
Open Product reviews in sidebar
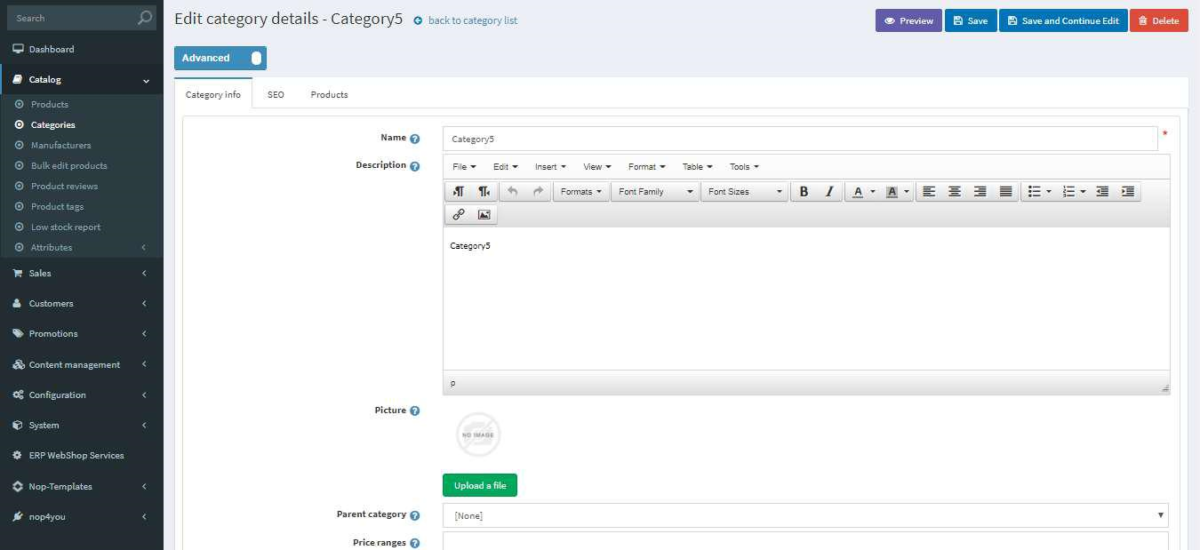[64, 186]
